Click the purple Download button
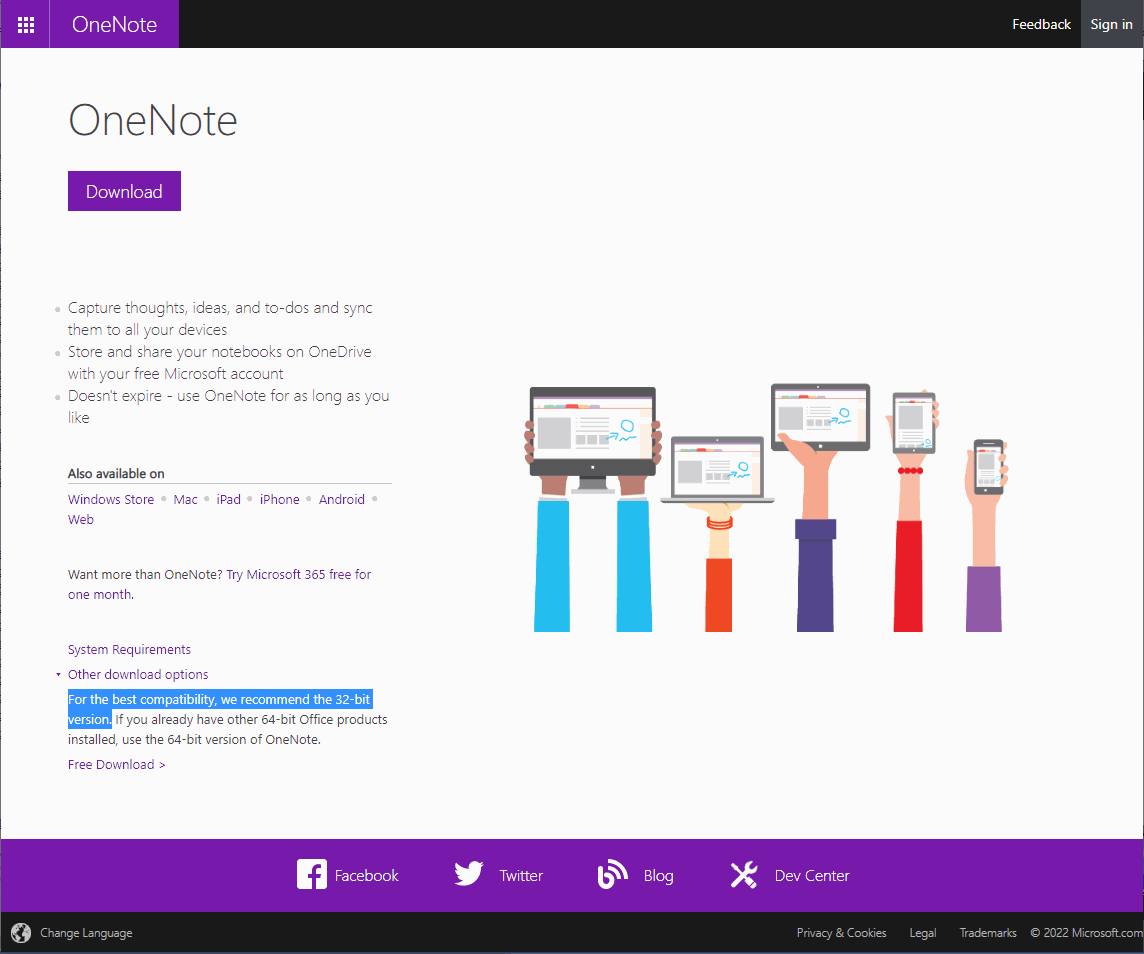The height and width of the screenshot is (954, 1144). [x=124, y=191]
